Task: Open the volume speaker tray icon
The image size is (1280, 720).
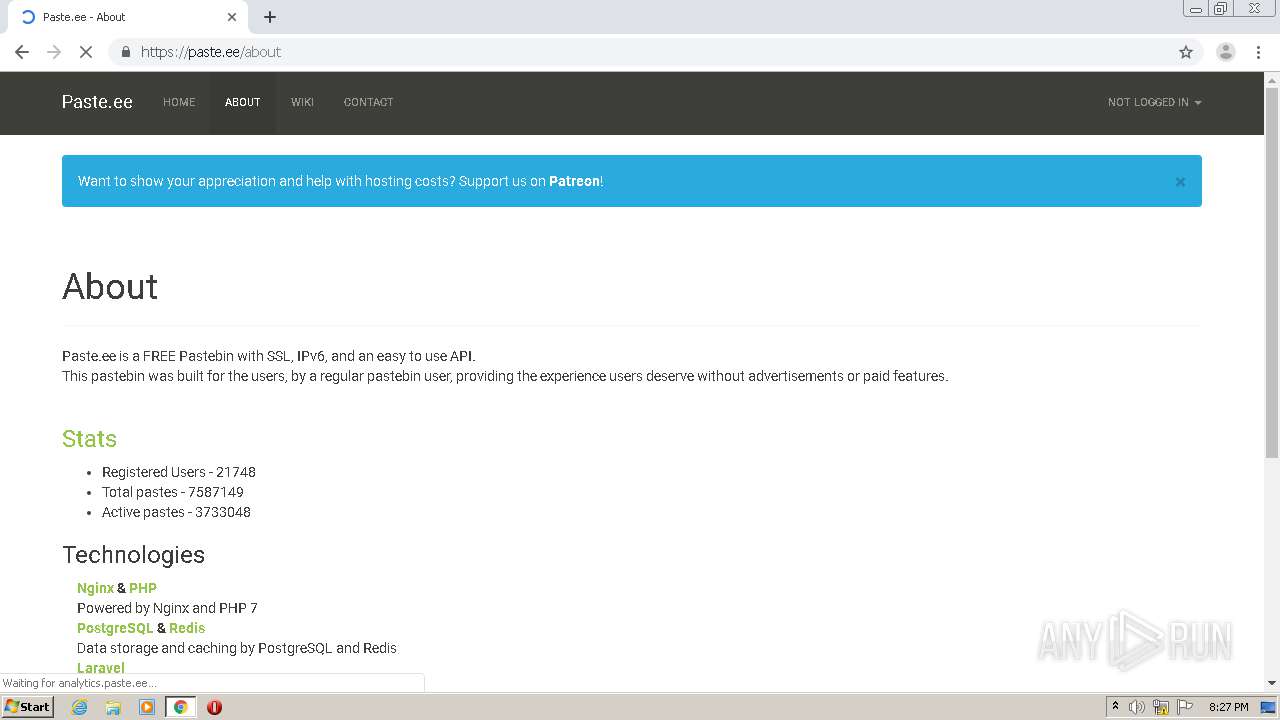Action: pos(1137,707)
